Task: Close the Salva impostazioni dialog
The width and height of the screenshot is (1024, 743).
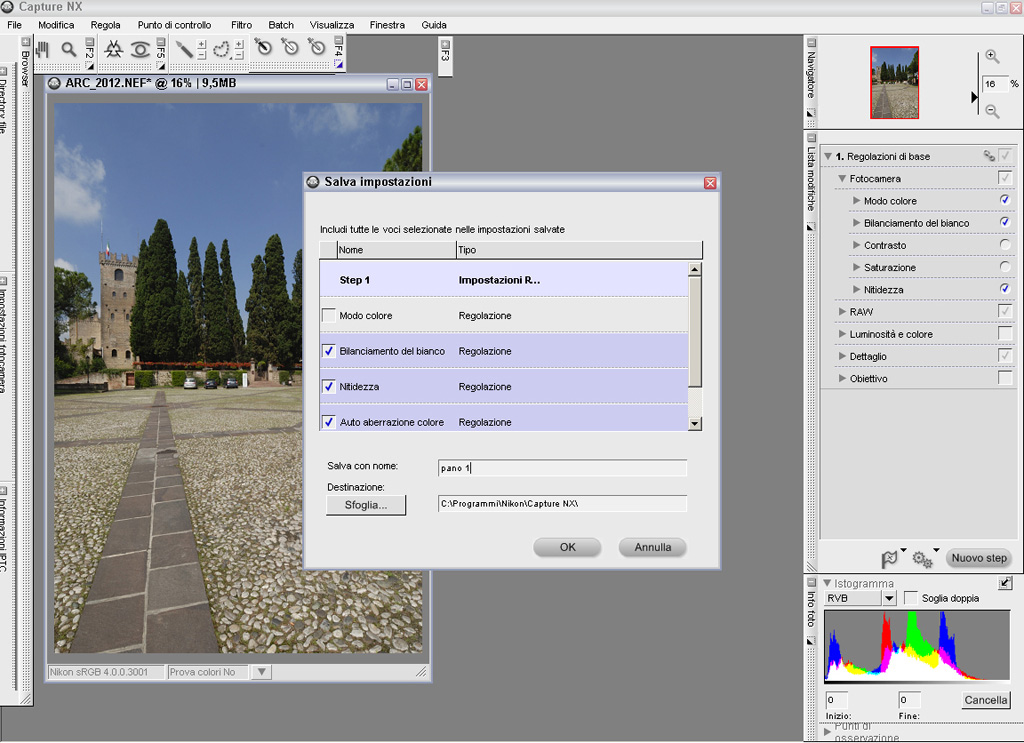Action: 710,183
